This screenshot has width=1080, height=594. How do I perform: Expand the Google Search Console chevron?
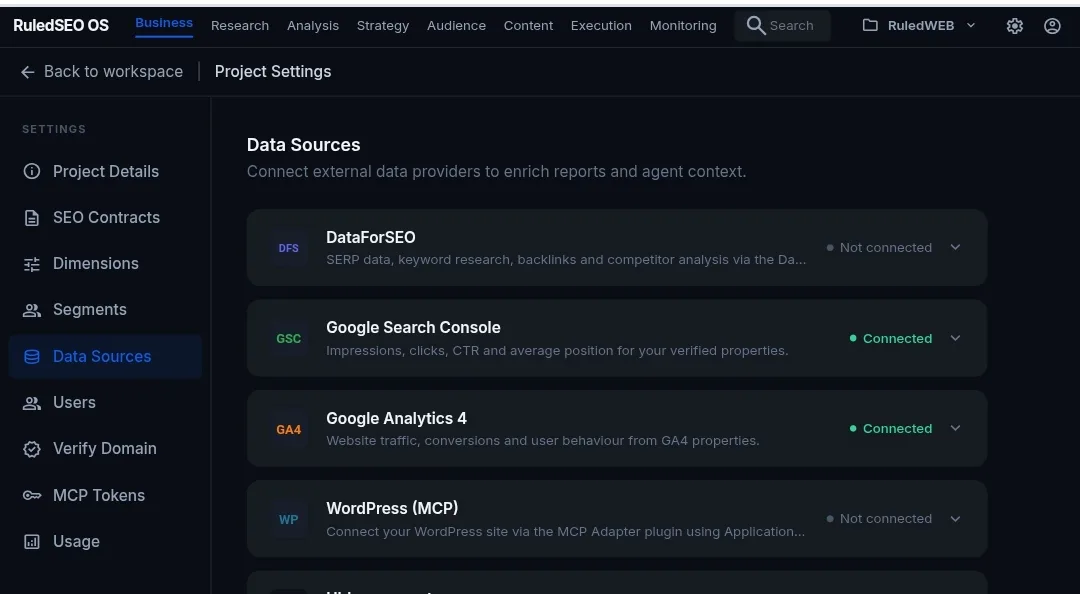coord(955,338)
